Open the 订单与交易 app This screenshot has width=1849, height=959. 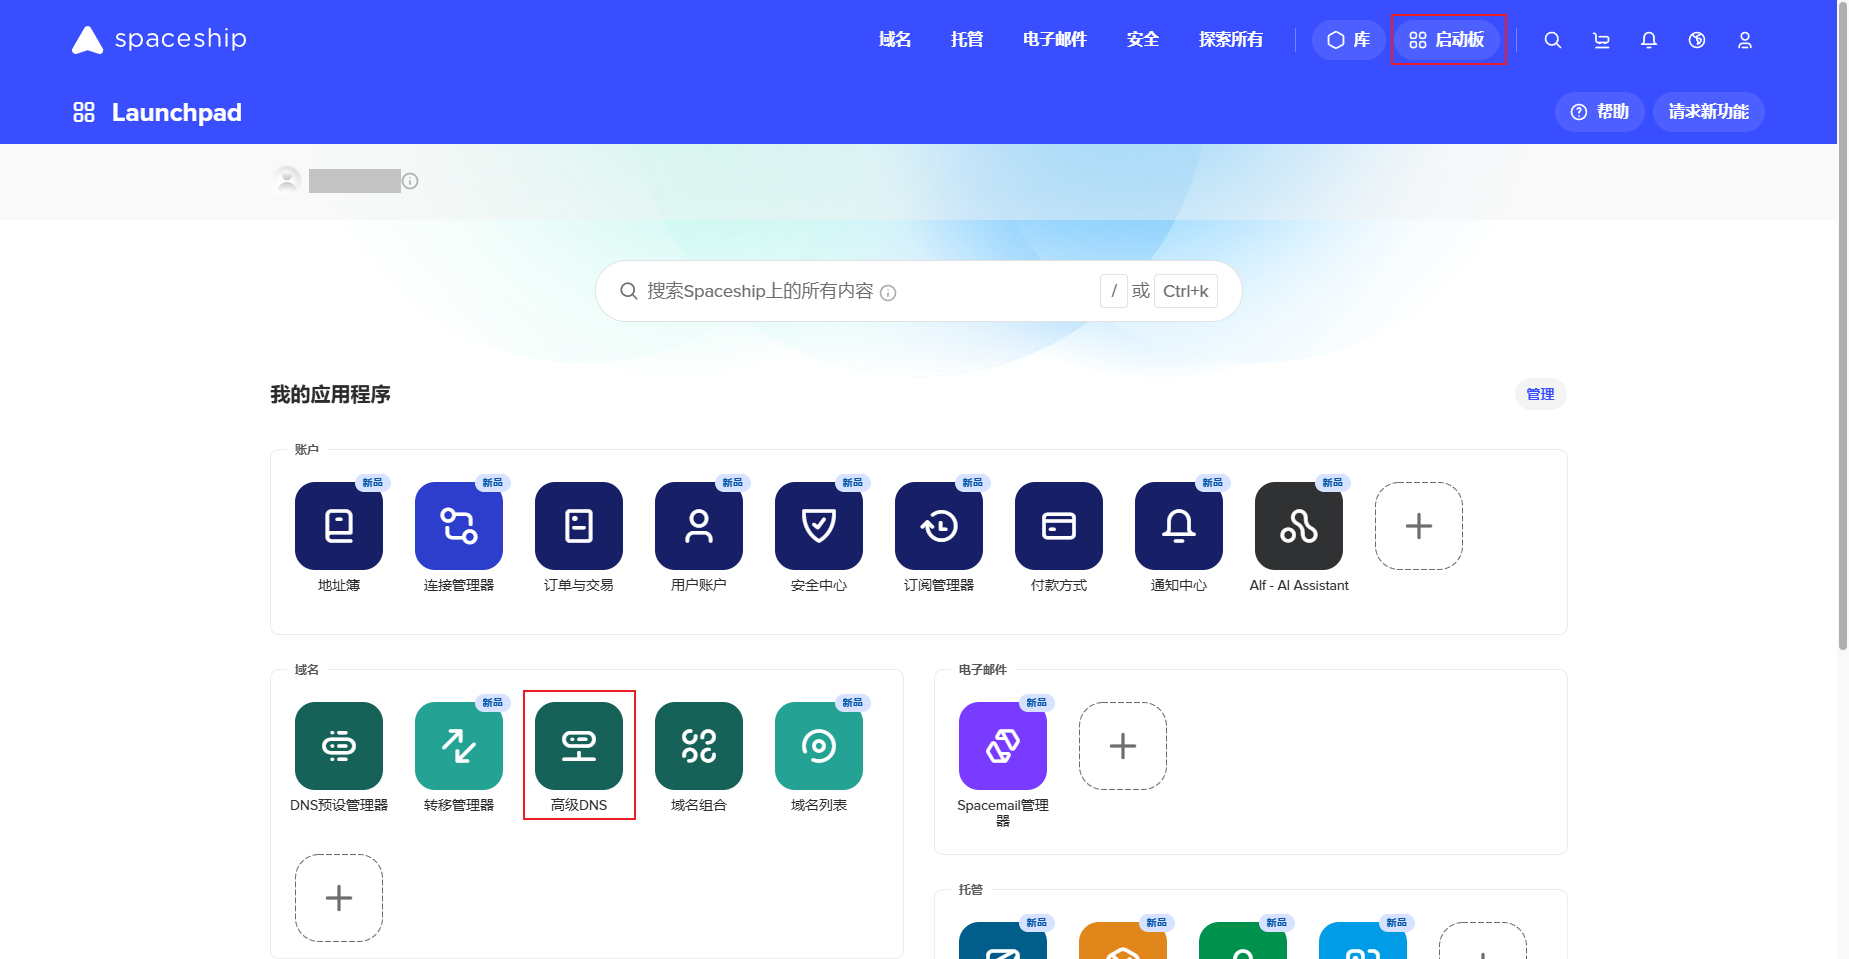579,526
